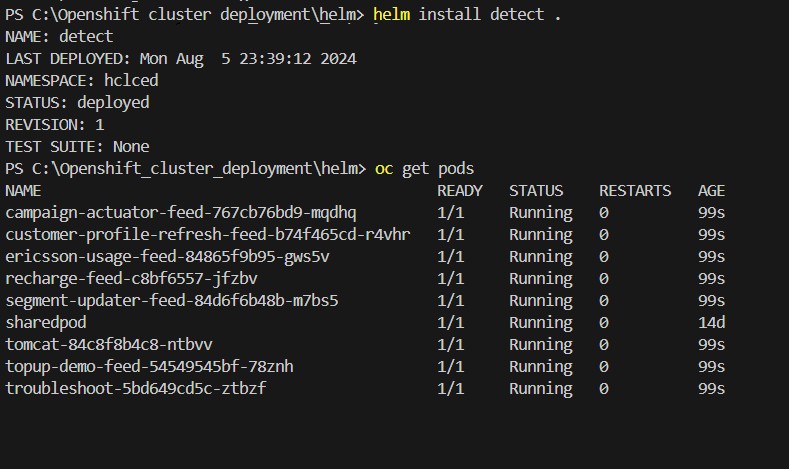Click the 'STATUS: deployed' output line
The width and height of the screenshot is (789, 469).
tap(77, 102)
